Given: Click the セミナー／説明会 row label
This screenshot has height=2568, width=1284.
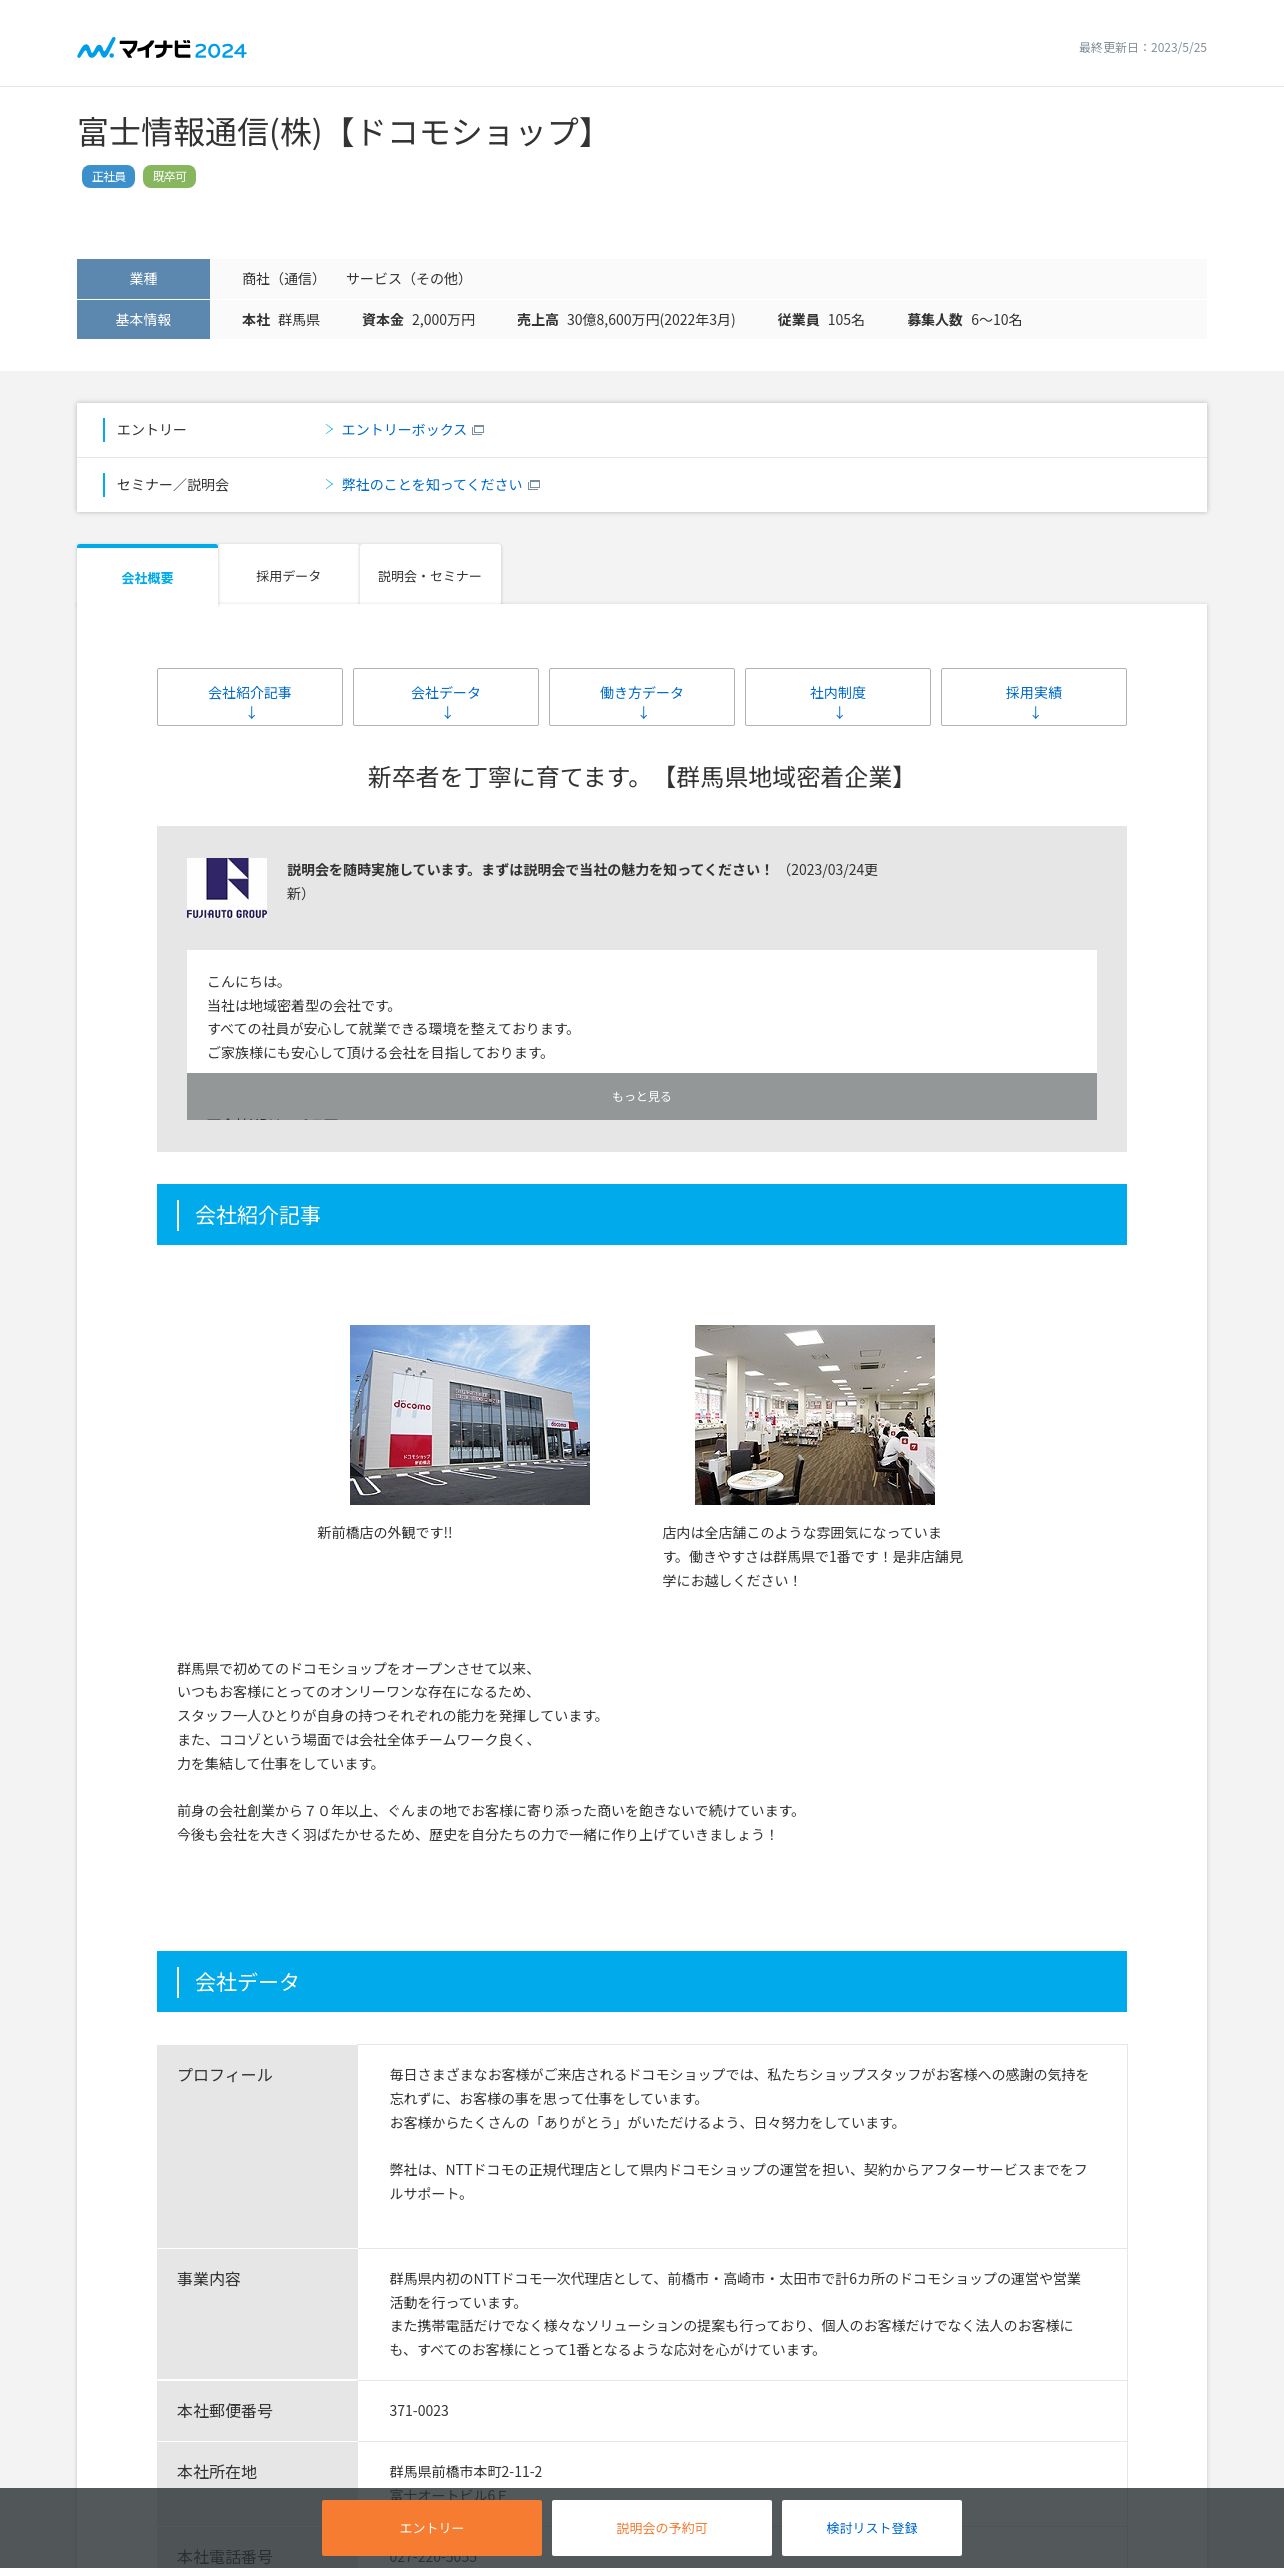Looking at the screenshot, I should [x=173, y=485].
